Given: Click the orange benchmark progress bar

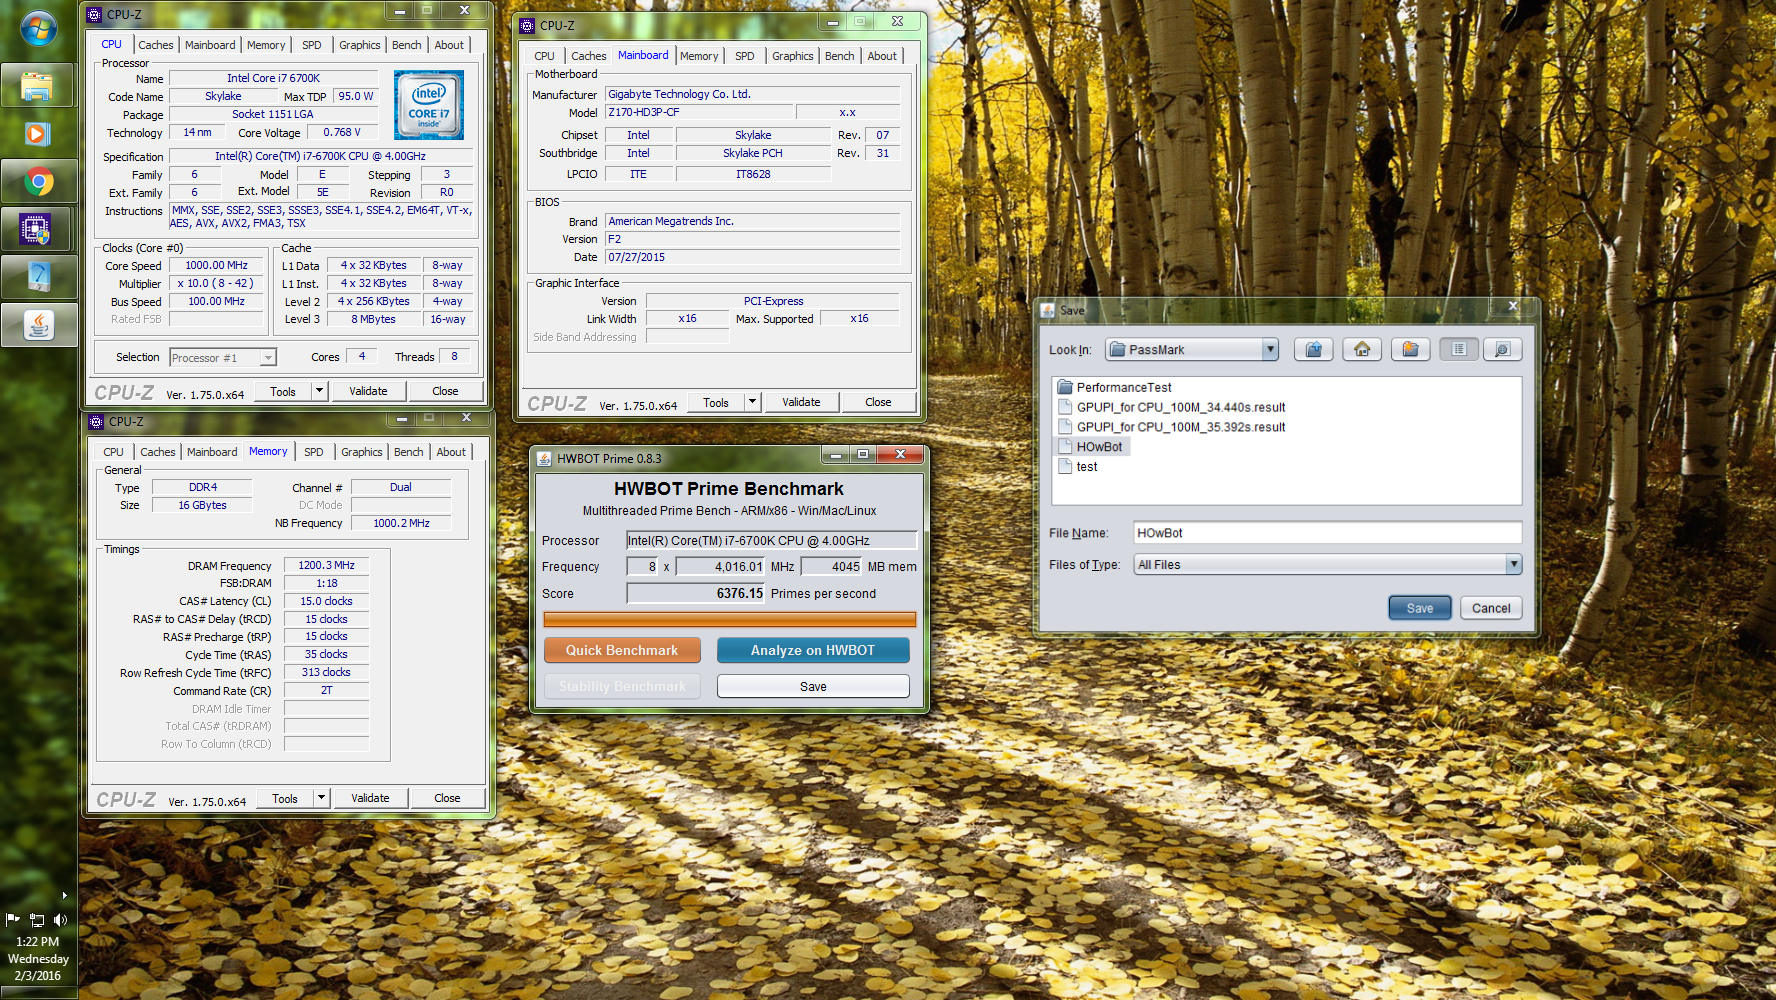Looking at the screenshot, I should click(730, 620).
